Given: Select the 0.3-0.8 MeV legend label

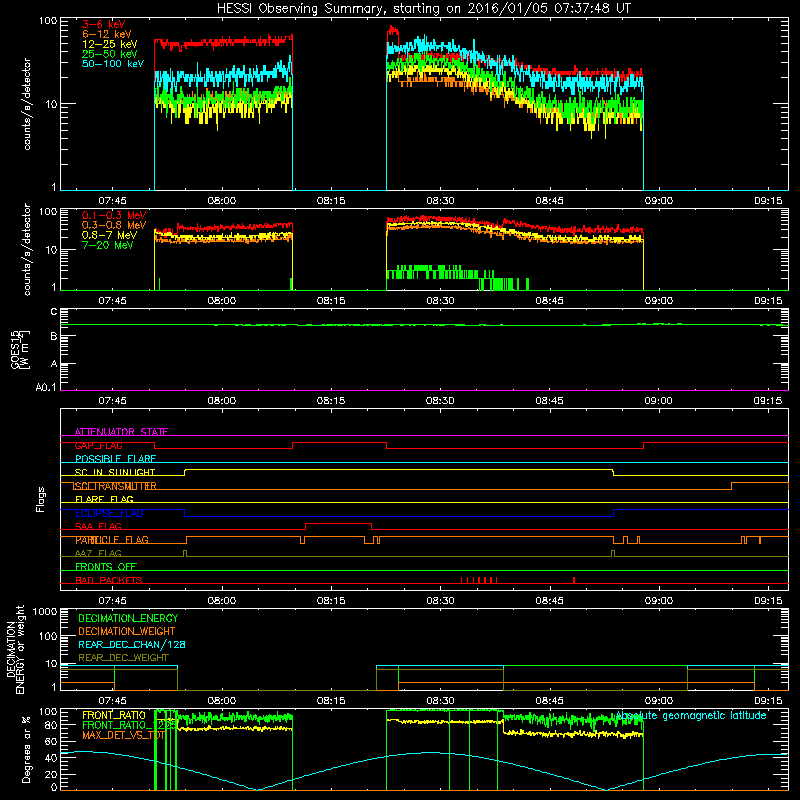Looking at the screenshot, I should (114, 225).
